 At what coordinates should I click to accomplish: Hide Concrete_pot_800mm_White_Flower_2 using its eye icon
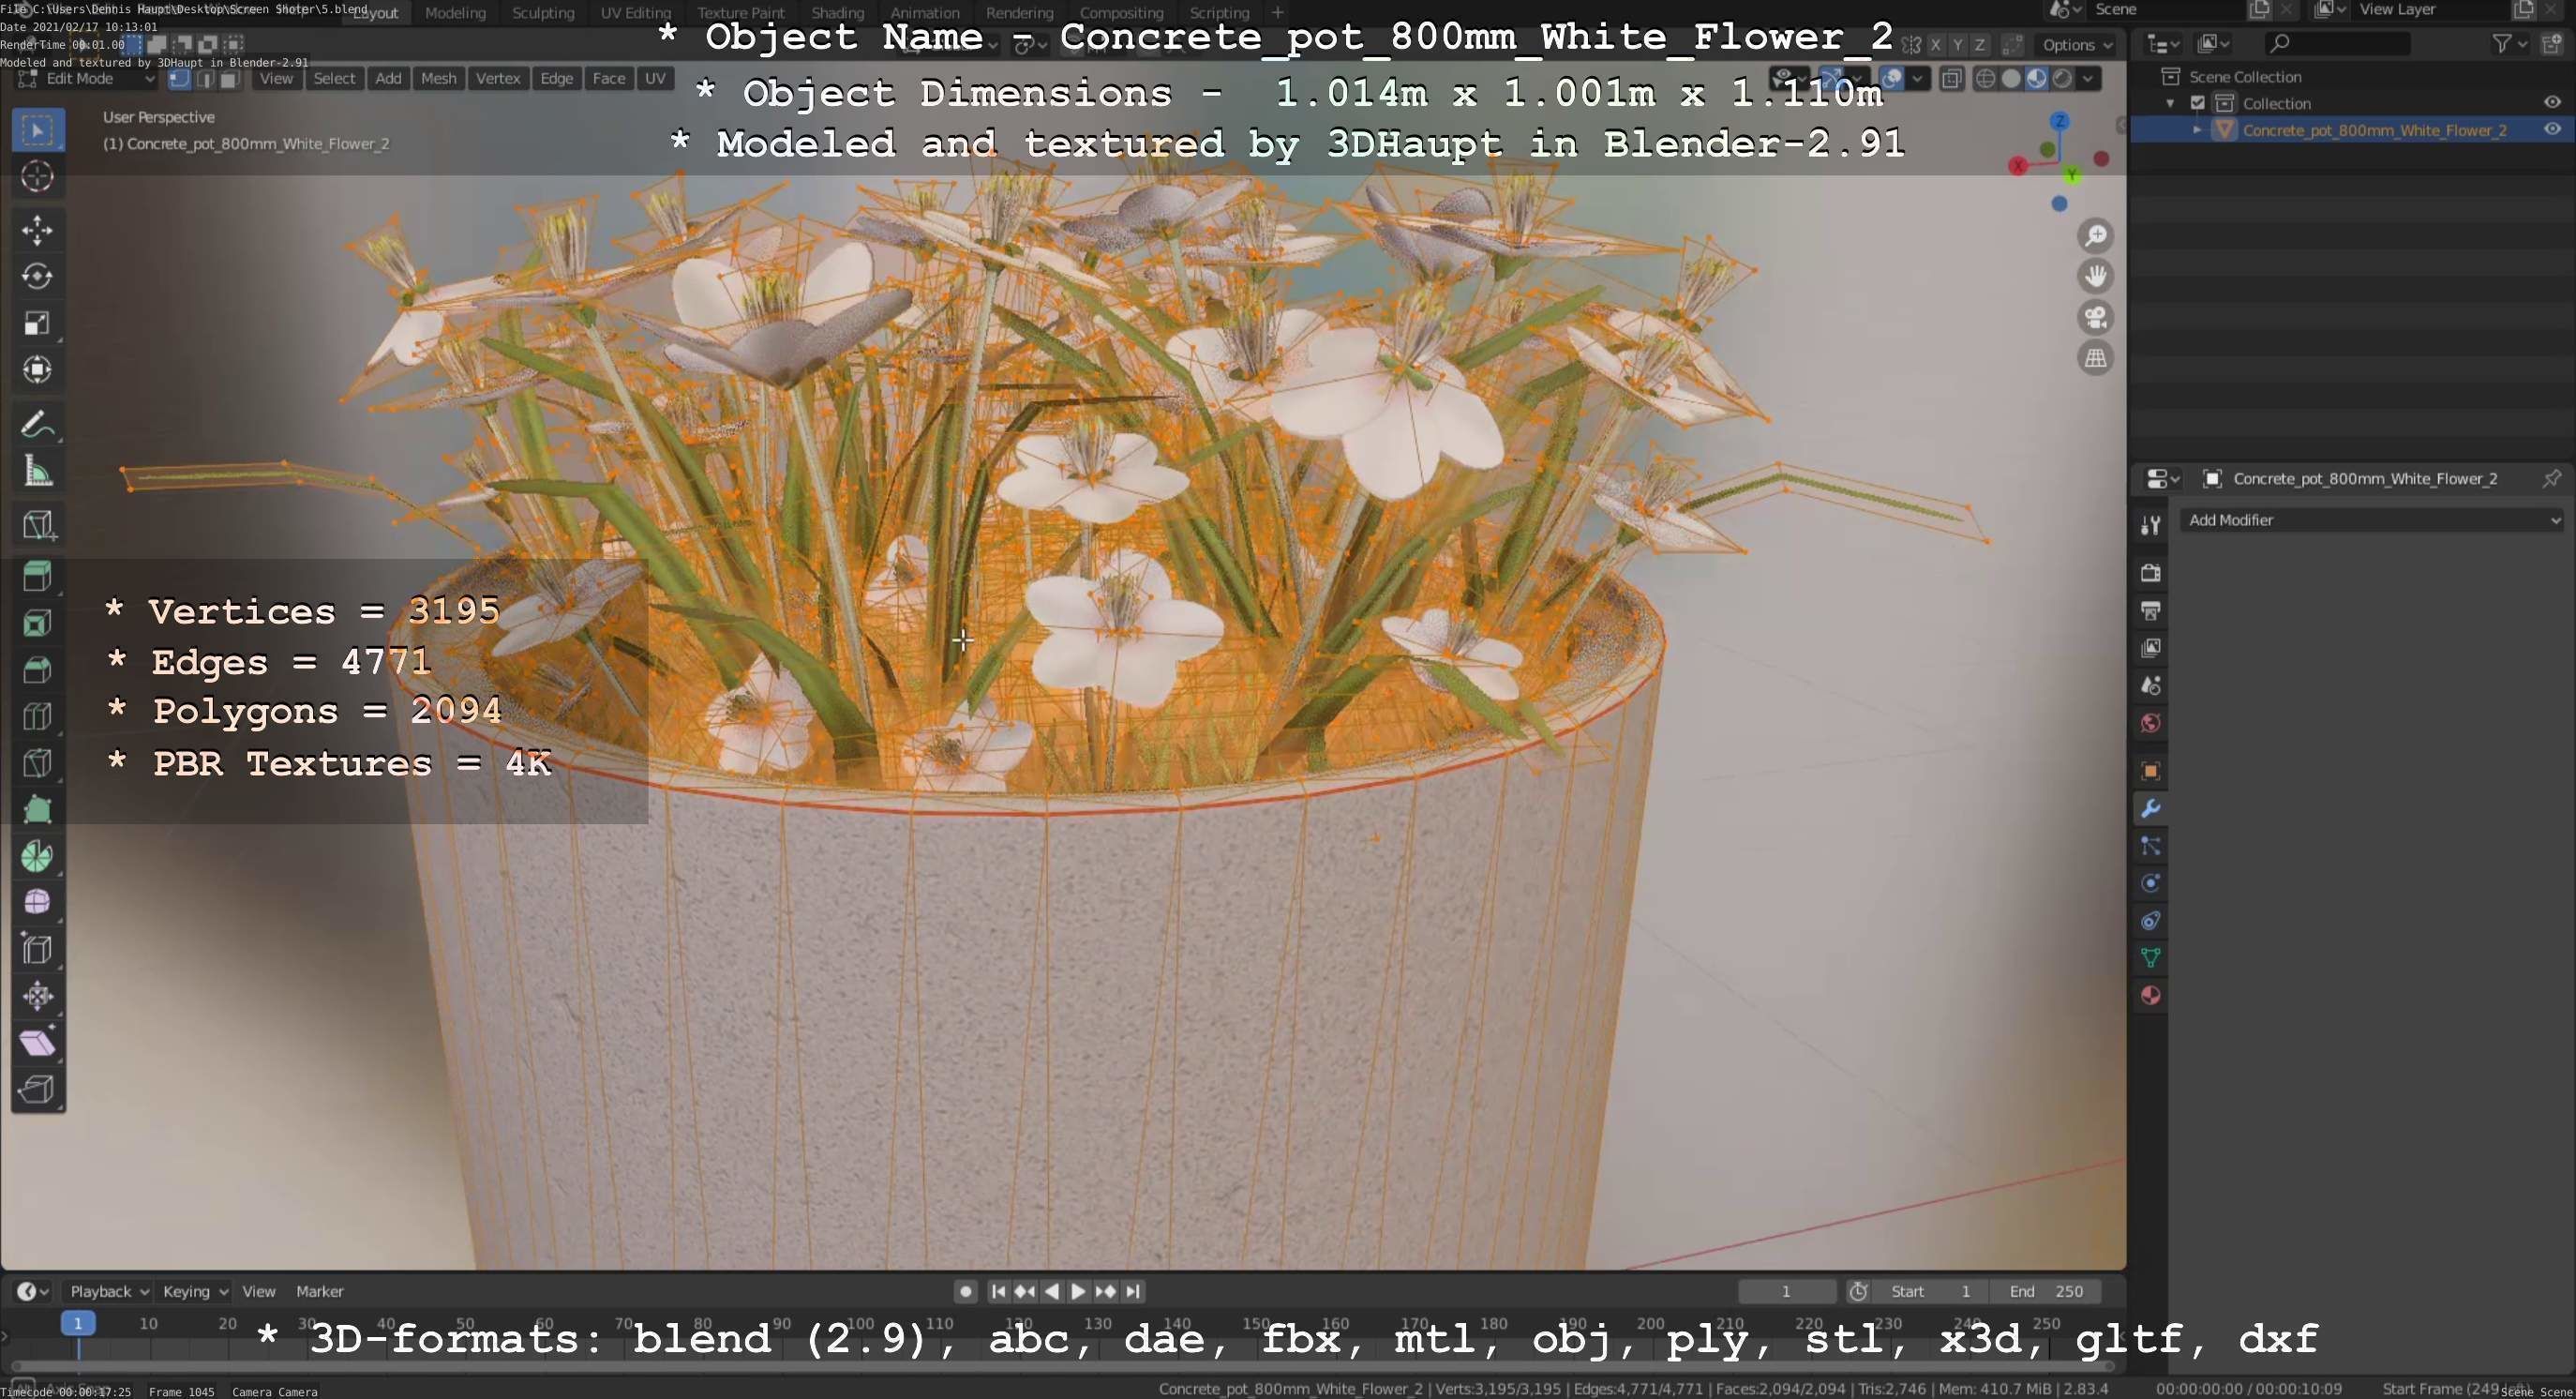(2552, 130)
